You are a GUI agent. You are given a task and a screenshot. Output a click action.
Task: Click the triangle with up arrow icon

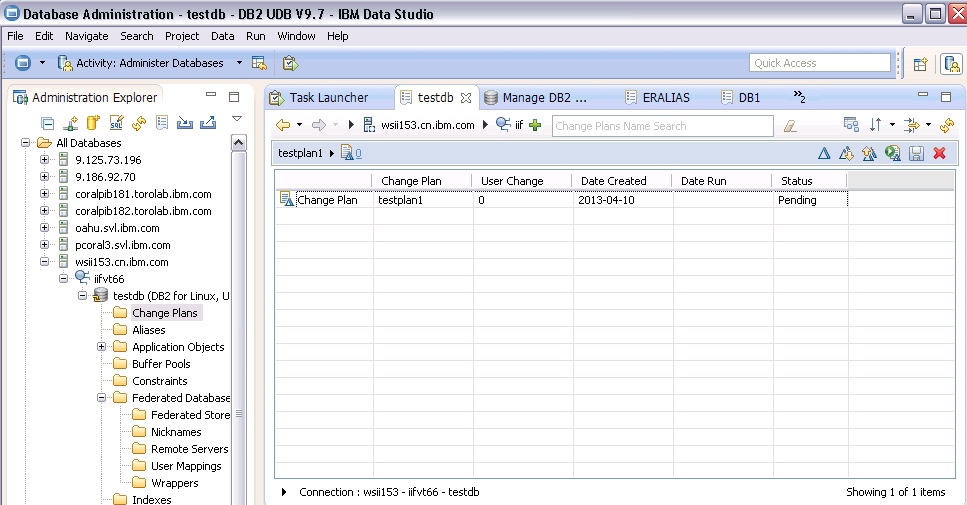[870, 154]
